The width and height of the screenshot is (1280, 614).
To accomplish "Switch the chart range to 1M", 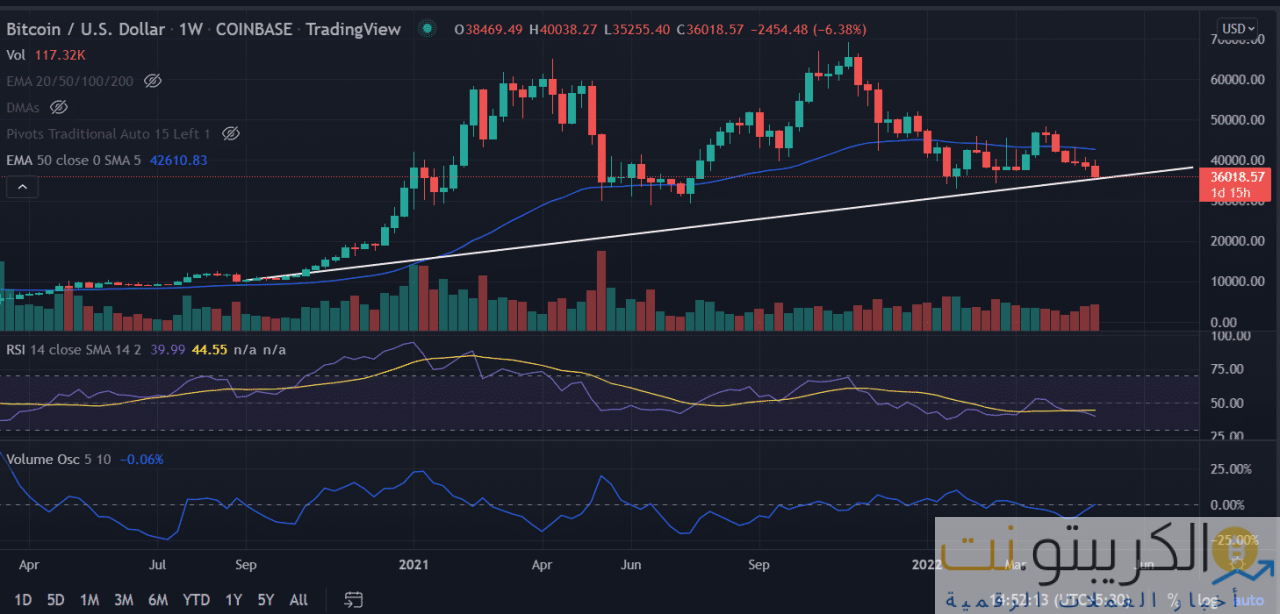I will [x=89, y=600].
